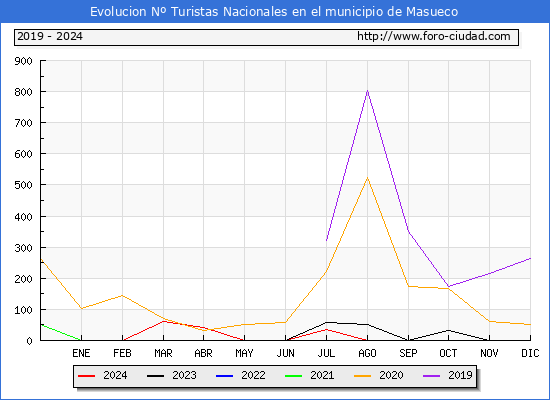Viewport: 550px width, 400px height.
Task: Click the 0 value on the y-axis
Action: [x=29, y=341]
